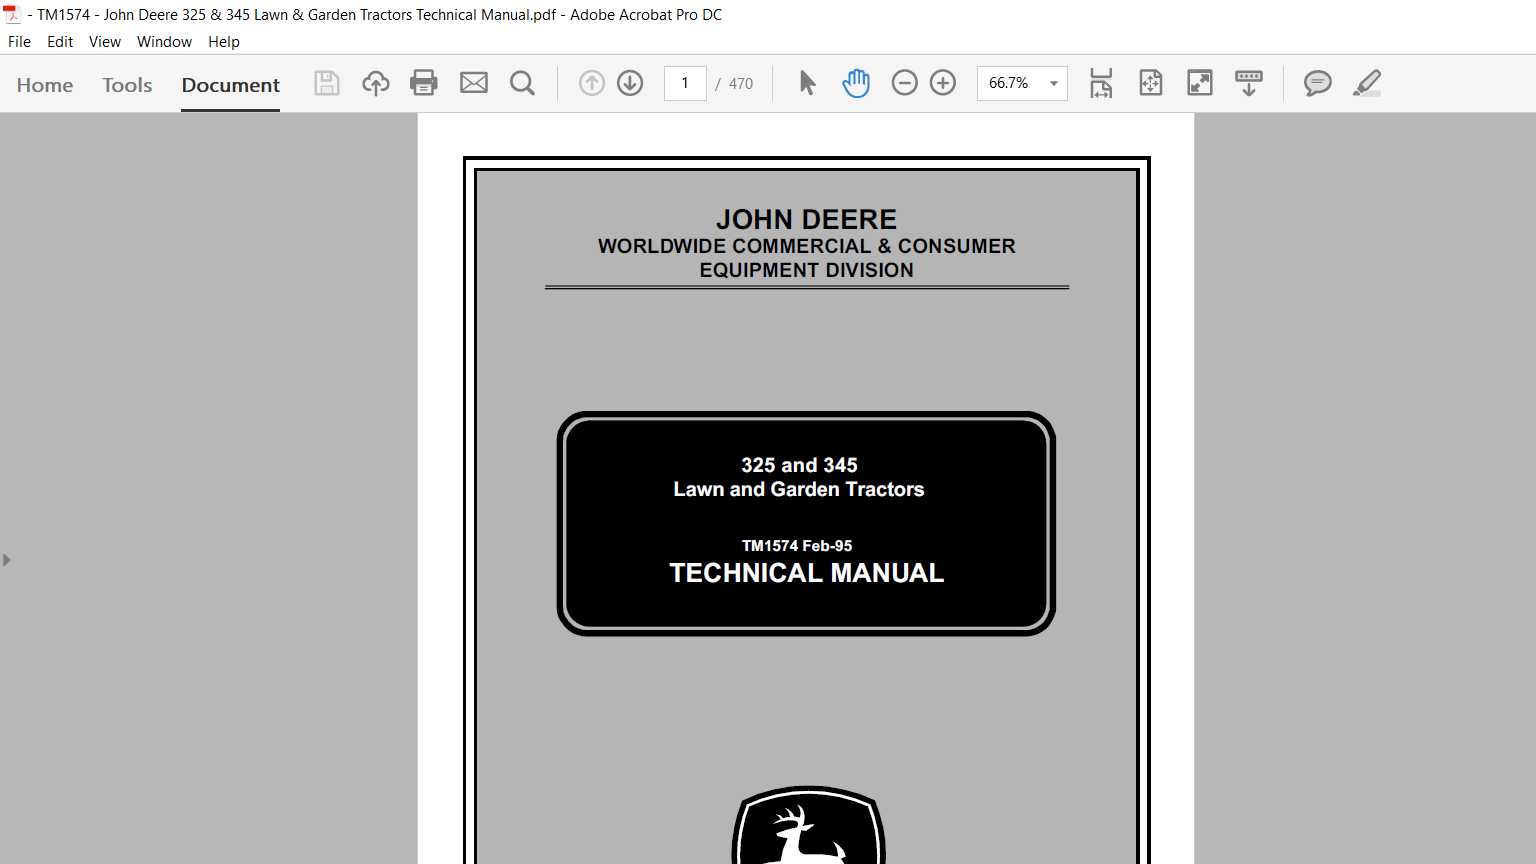Click the read mode toolbar icon
This screenshot has width=1536, height=864.
click(x=1249, y=83)
